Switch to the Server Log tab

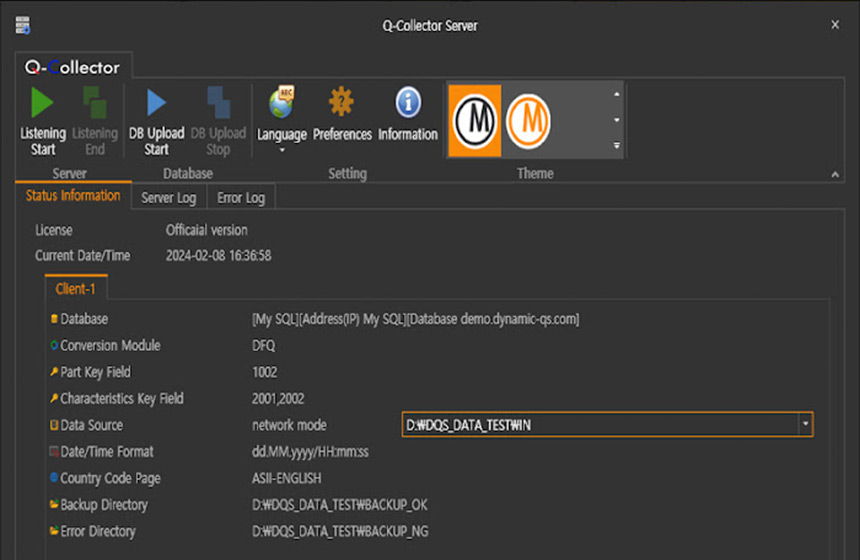[x=168, y=197]
